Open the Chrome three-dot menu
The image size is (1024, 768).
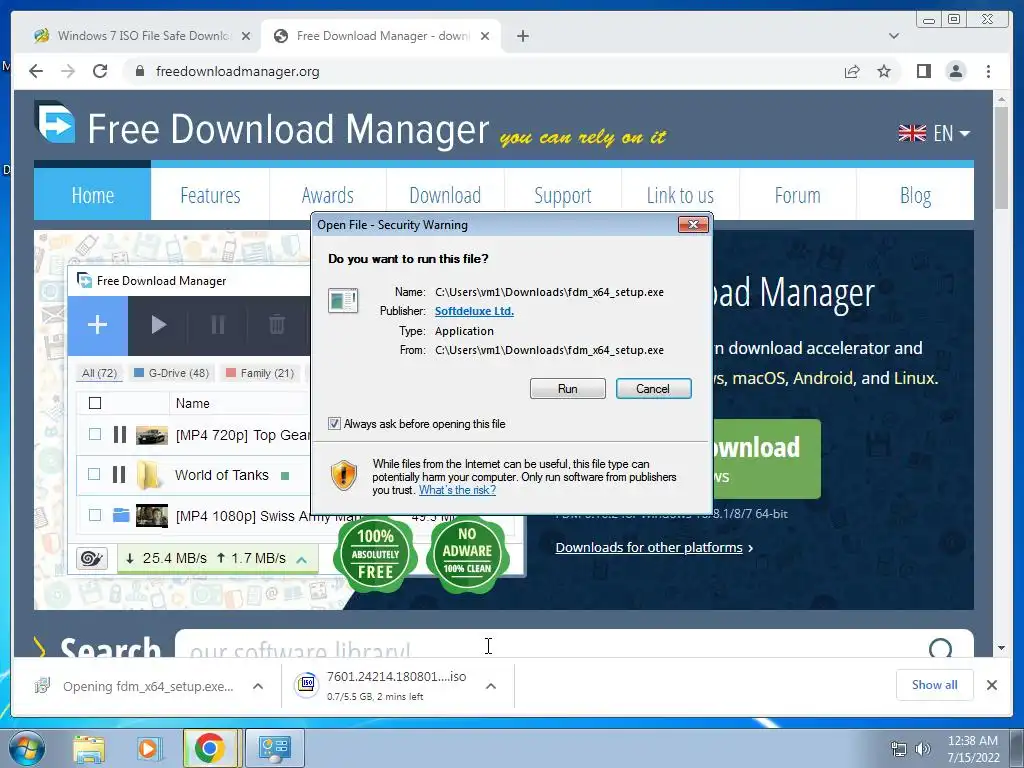(988, 71)
